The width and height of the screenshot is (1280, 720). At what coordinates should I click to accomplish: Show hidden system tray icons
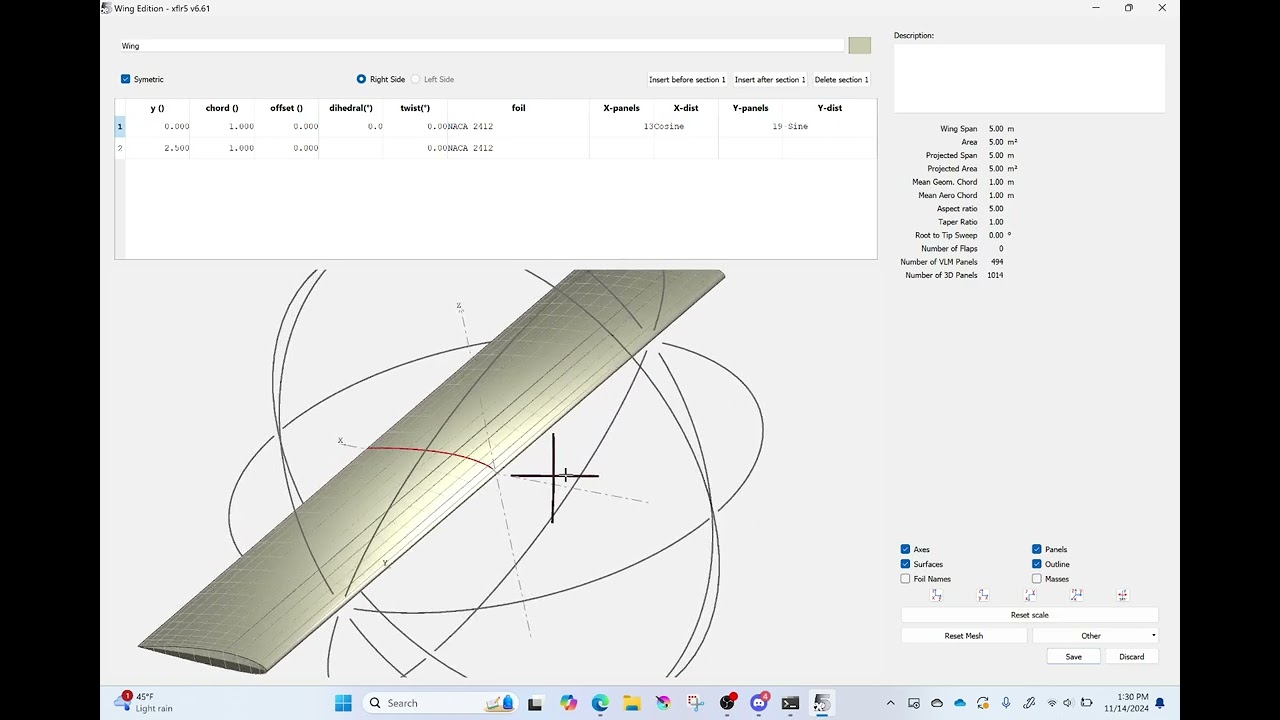(x=890, y=703)
